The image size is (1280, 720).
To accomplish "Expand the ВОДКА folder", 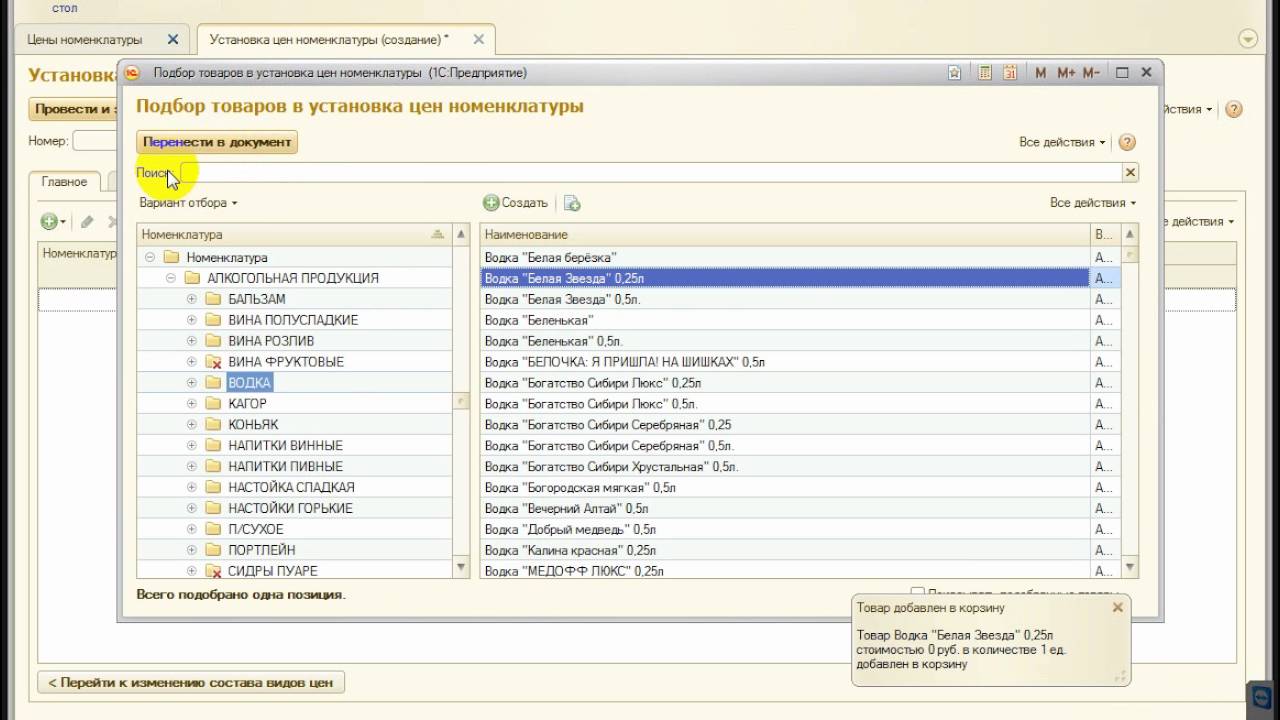I will (x=192, y=383).
